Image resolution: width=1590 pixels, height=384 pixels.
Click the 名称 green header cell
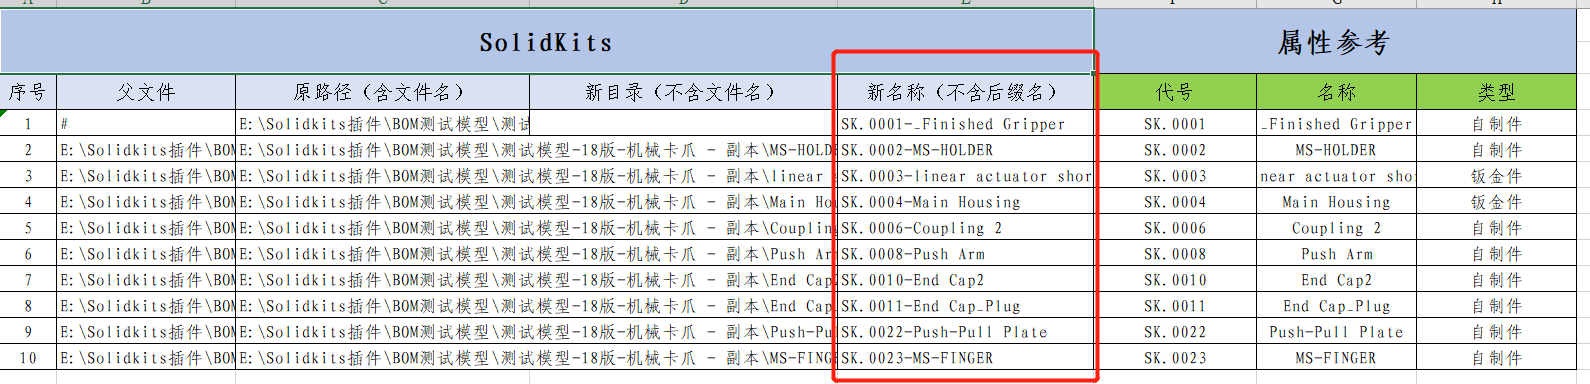[1336, 92]
